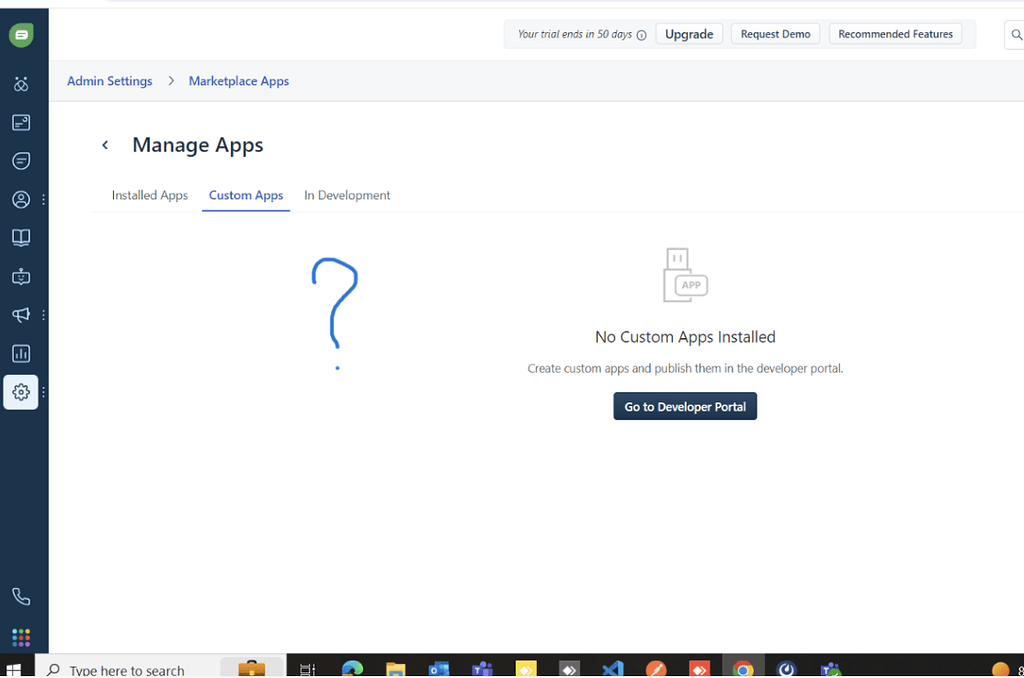
Task: Click the search magnifier at top right
Action: point(1014,34)
